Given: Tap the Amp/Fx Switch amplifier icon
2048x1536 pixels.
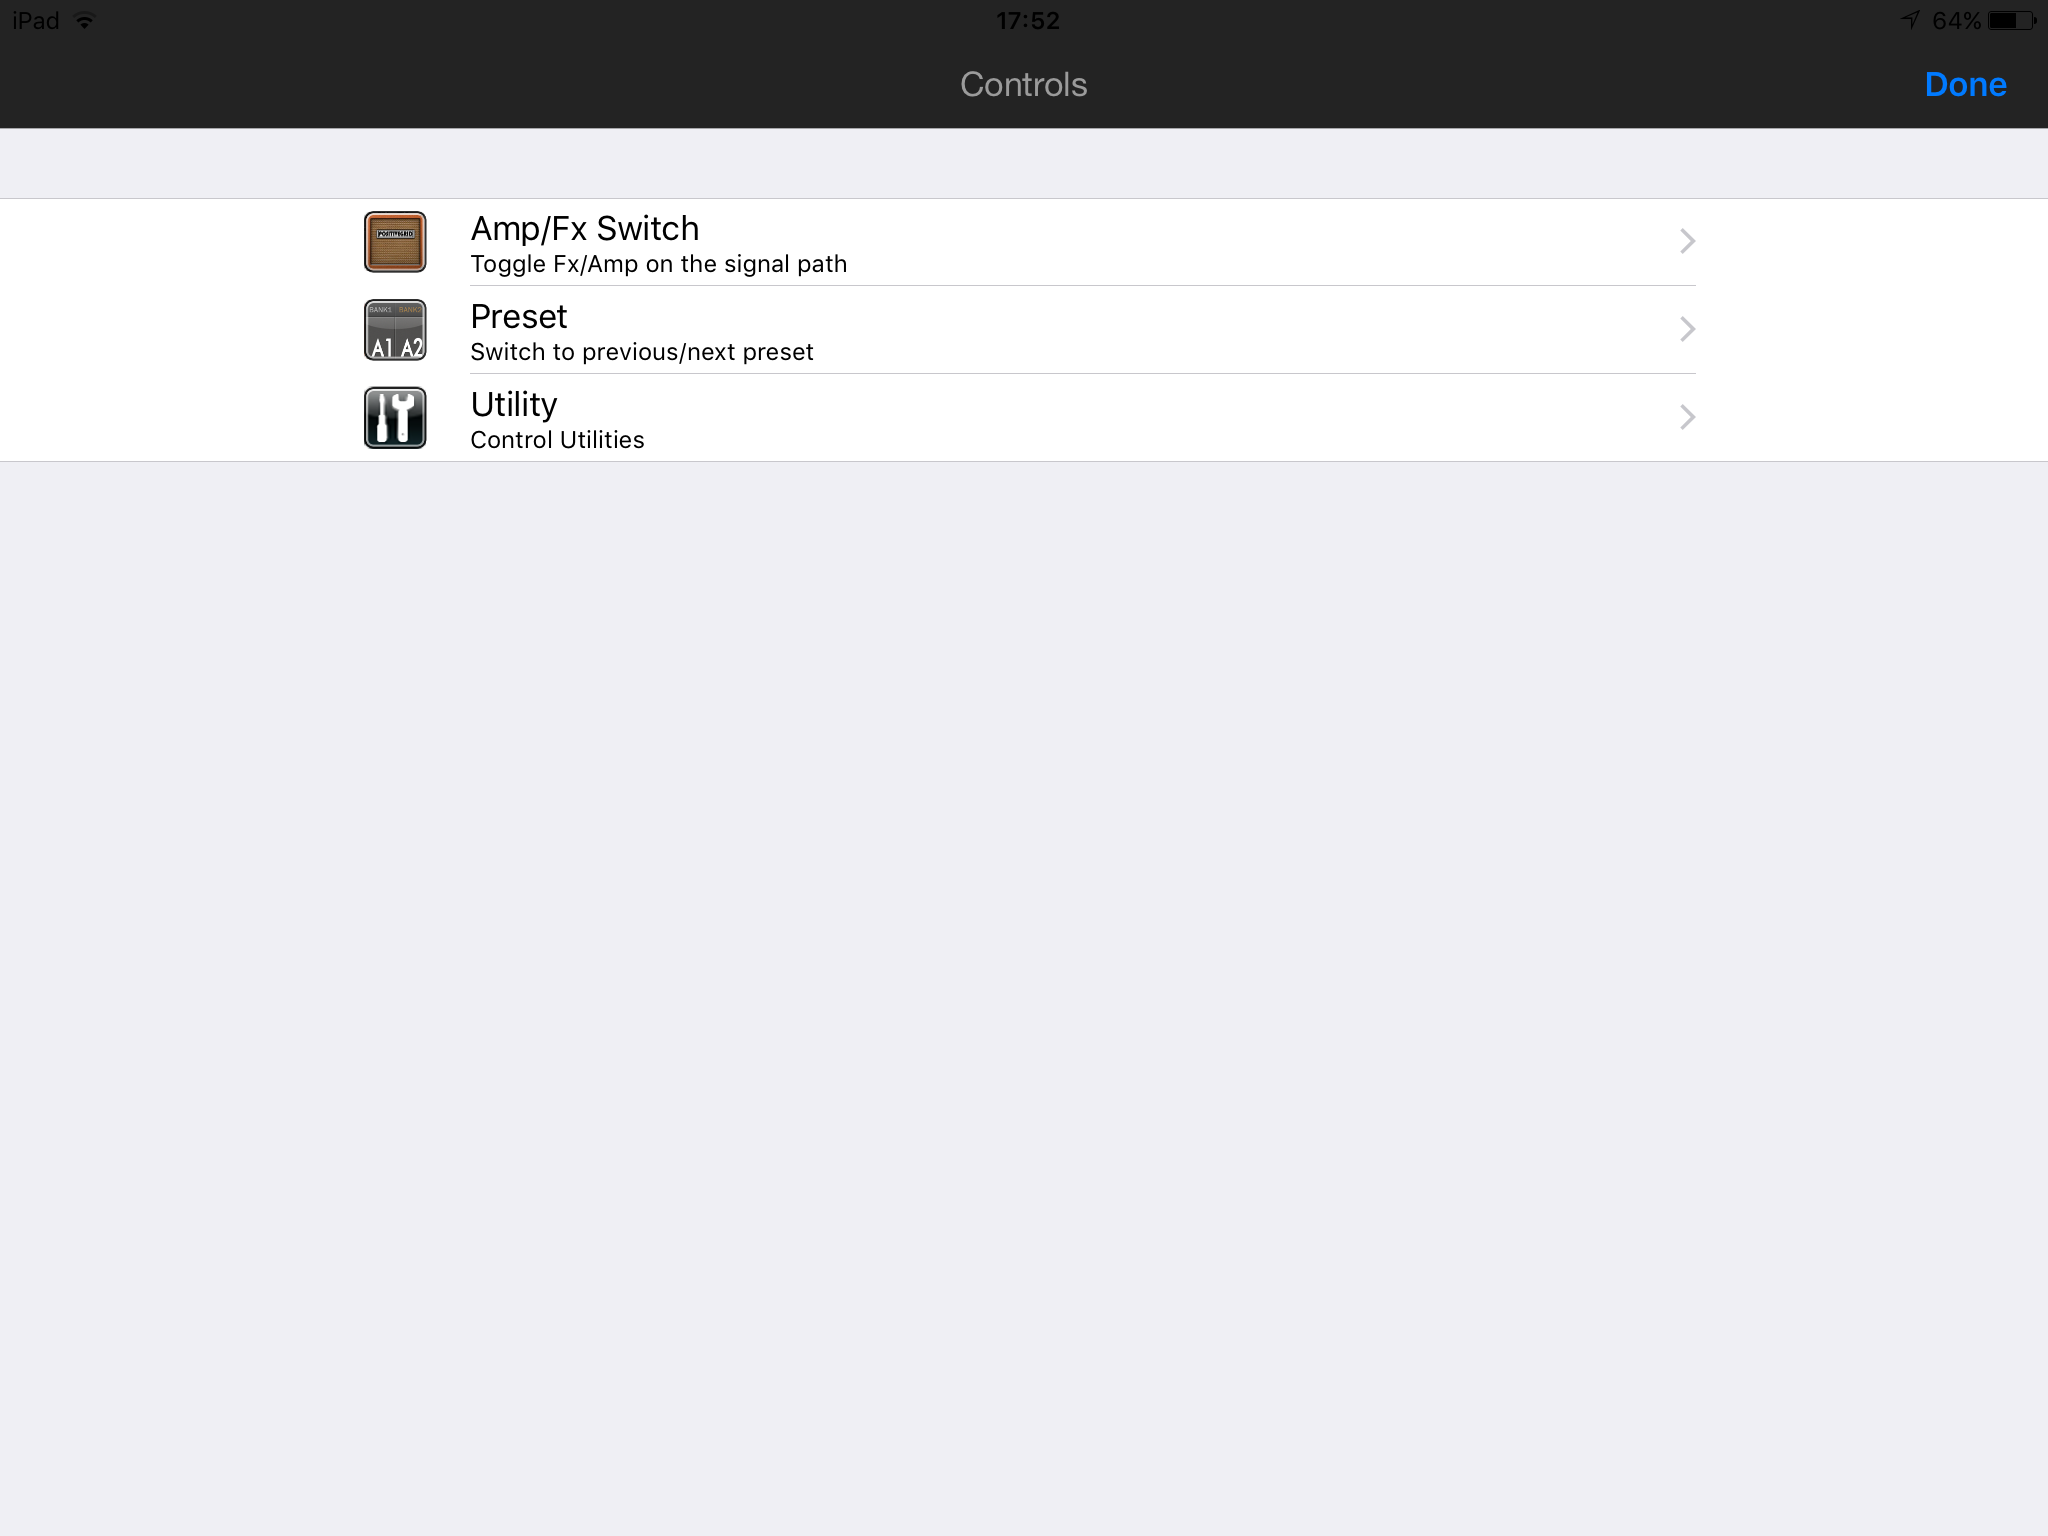Looking at the screenshot, I should click(395, 242).
